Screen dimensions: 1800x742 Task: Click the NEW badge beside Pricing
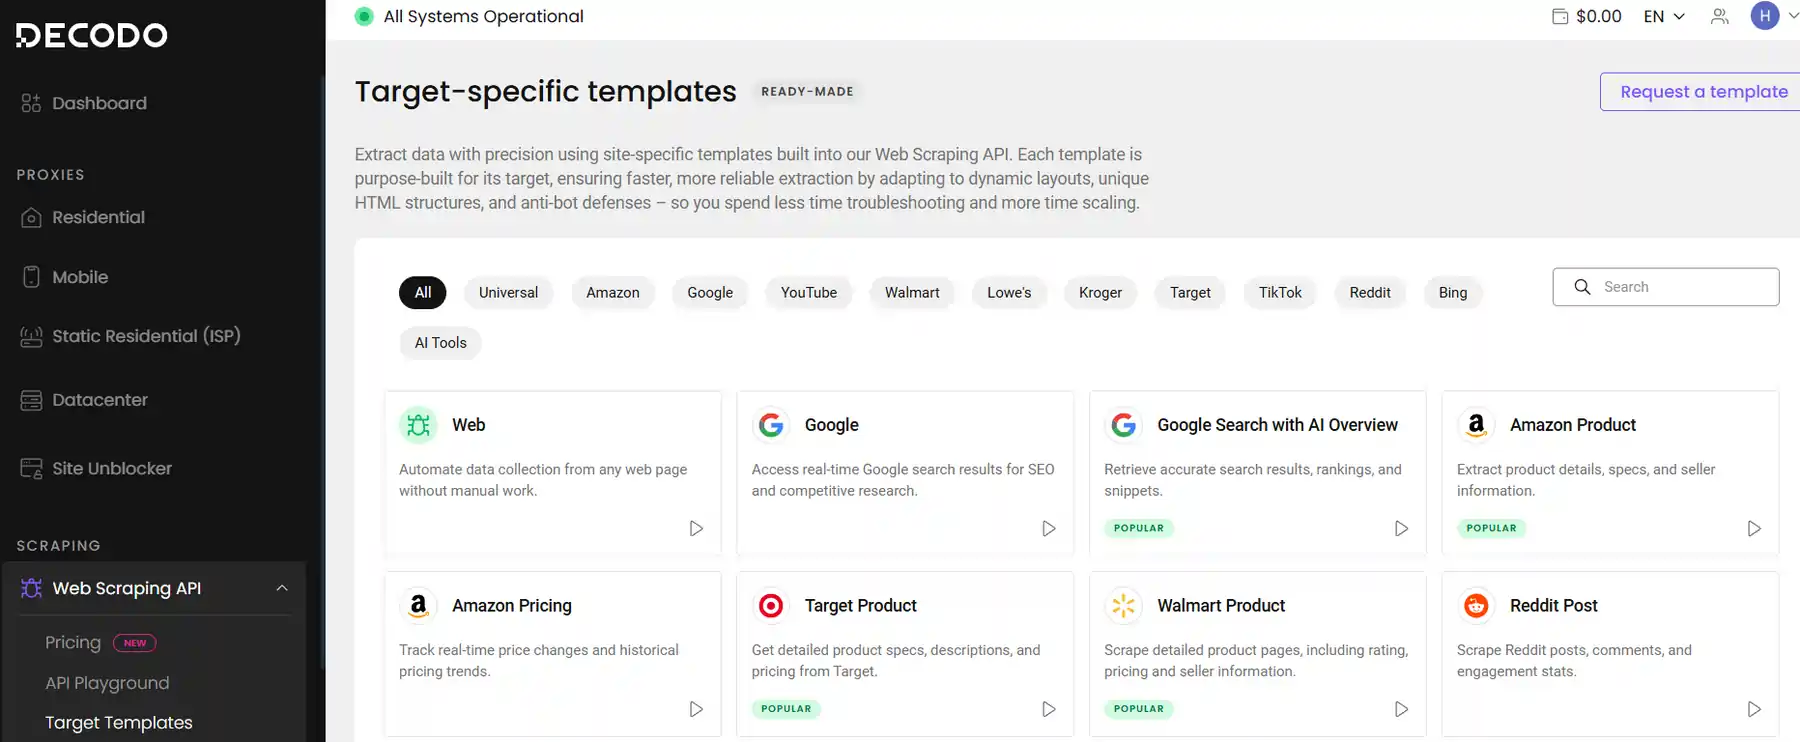(x=135, y=643)
